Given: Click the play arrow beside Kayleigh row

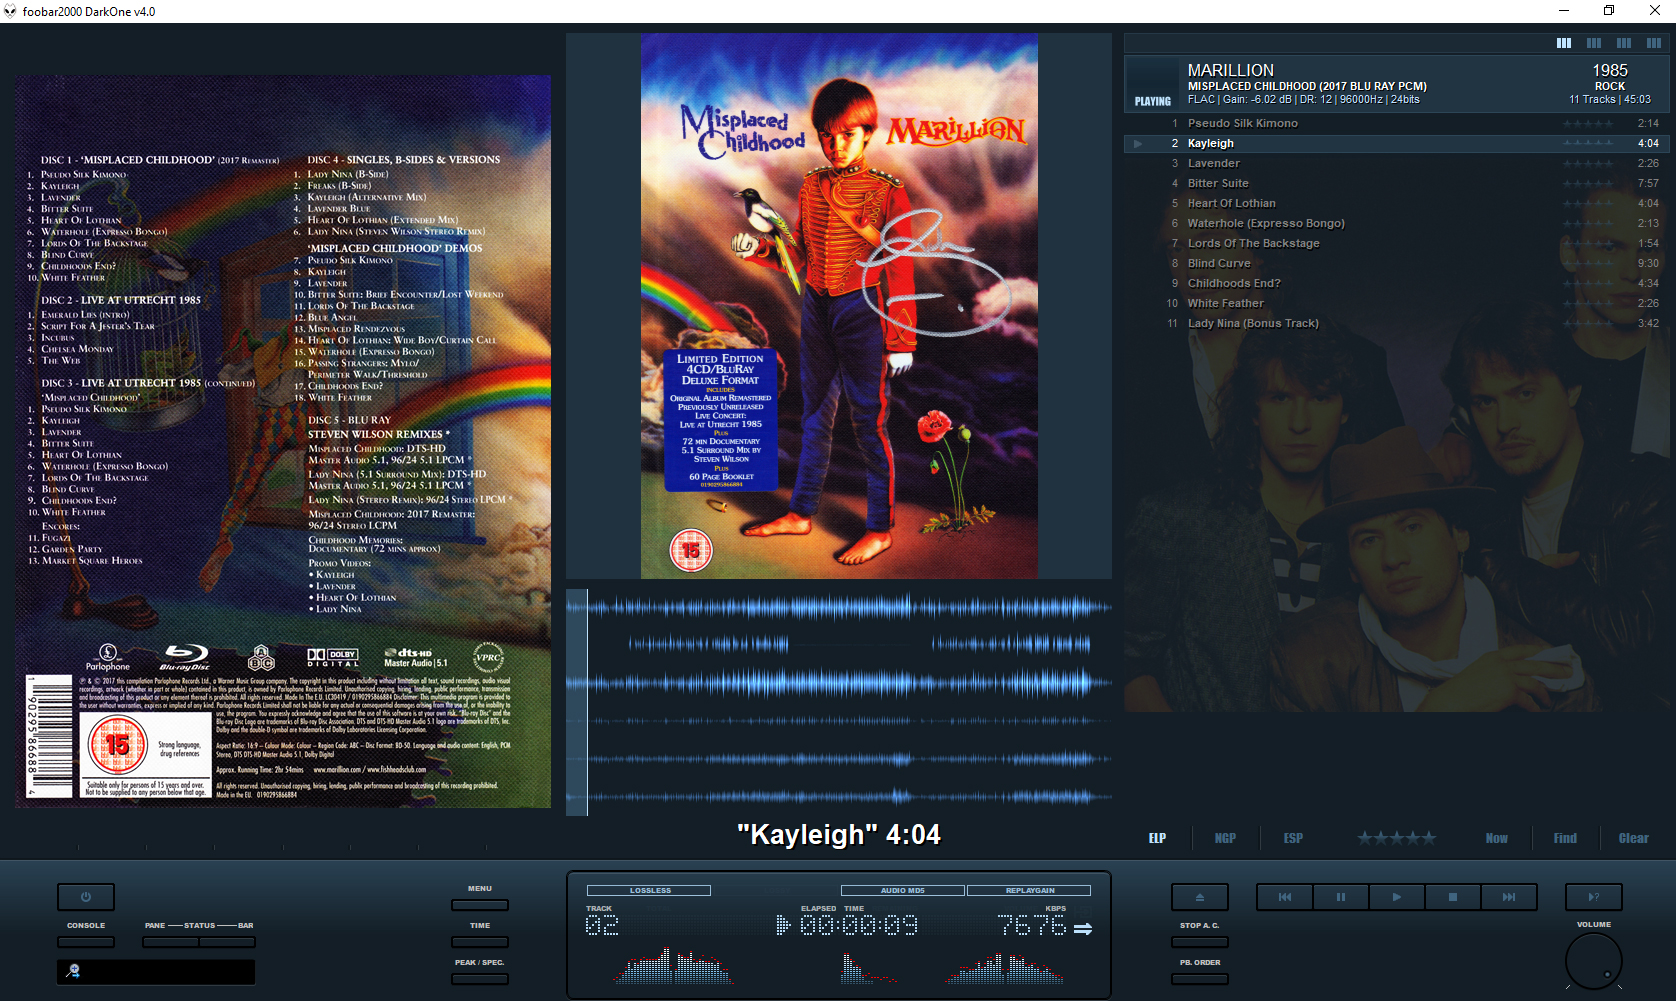Looking at the screenshot, I should [x=1138, y=144].
